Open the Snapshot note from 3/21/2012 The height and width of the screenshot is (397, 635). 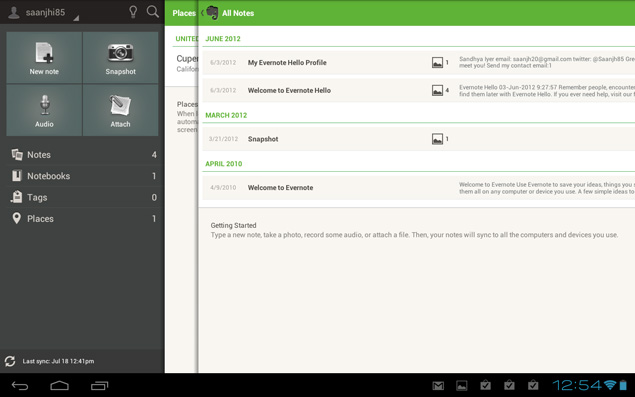[x=418, y=139]
